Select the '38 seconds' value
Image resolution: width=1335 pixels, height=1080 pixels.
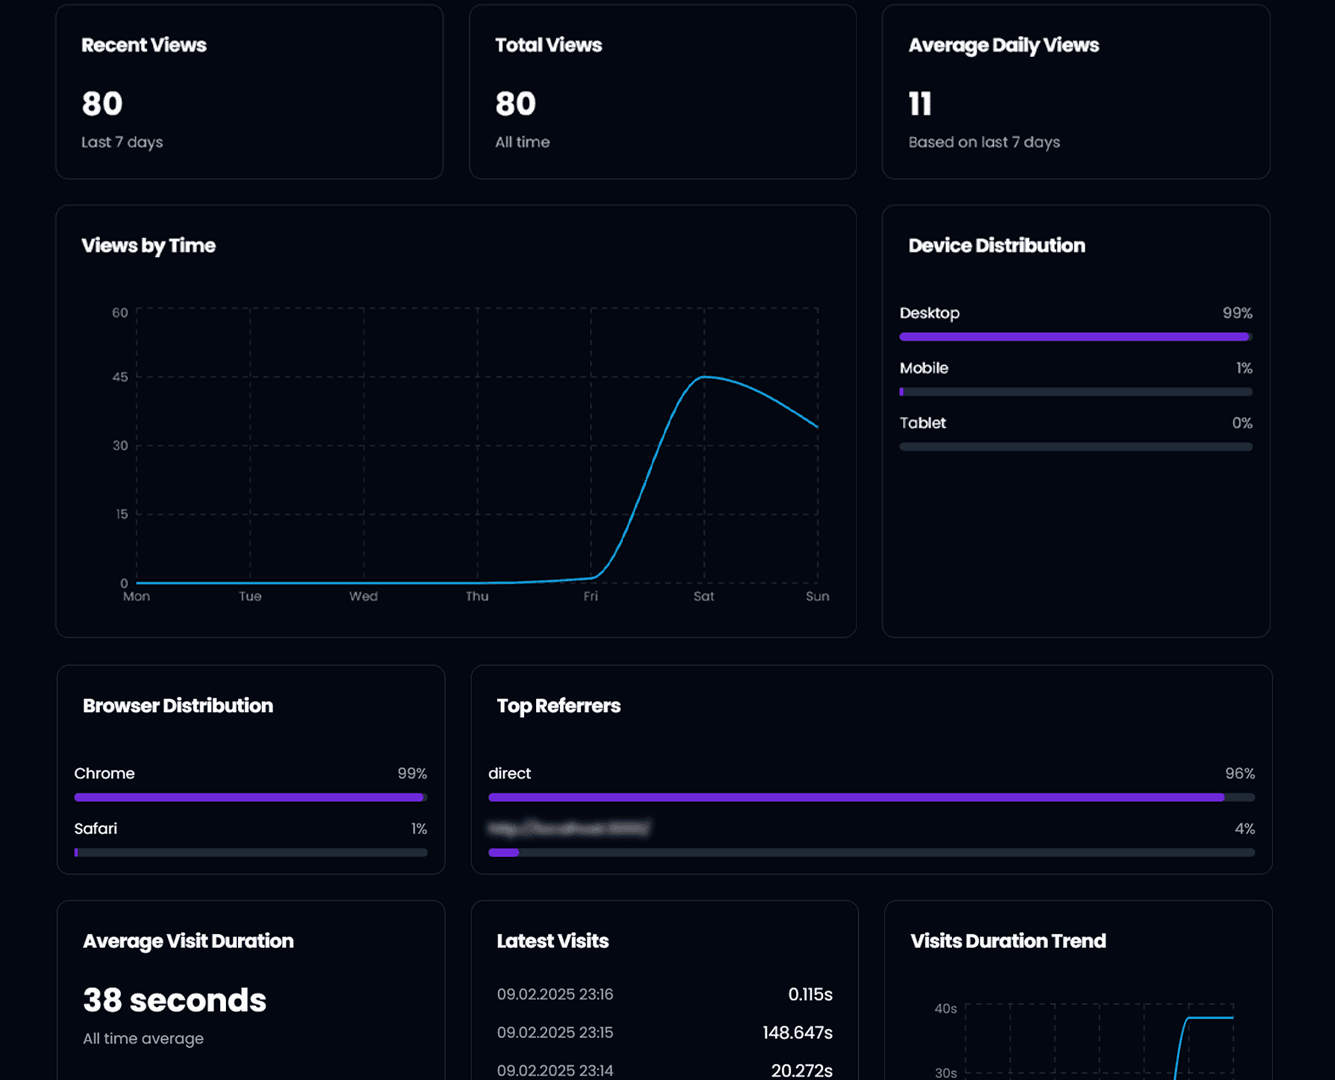[x=174, y=1000]
